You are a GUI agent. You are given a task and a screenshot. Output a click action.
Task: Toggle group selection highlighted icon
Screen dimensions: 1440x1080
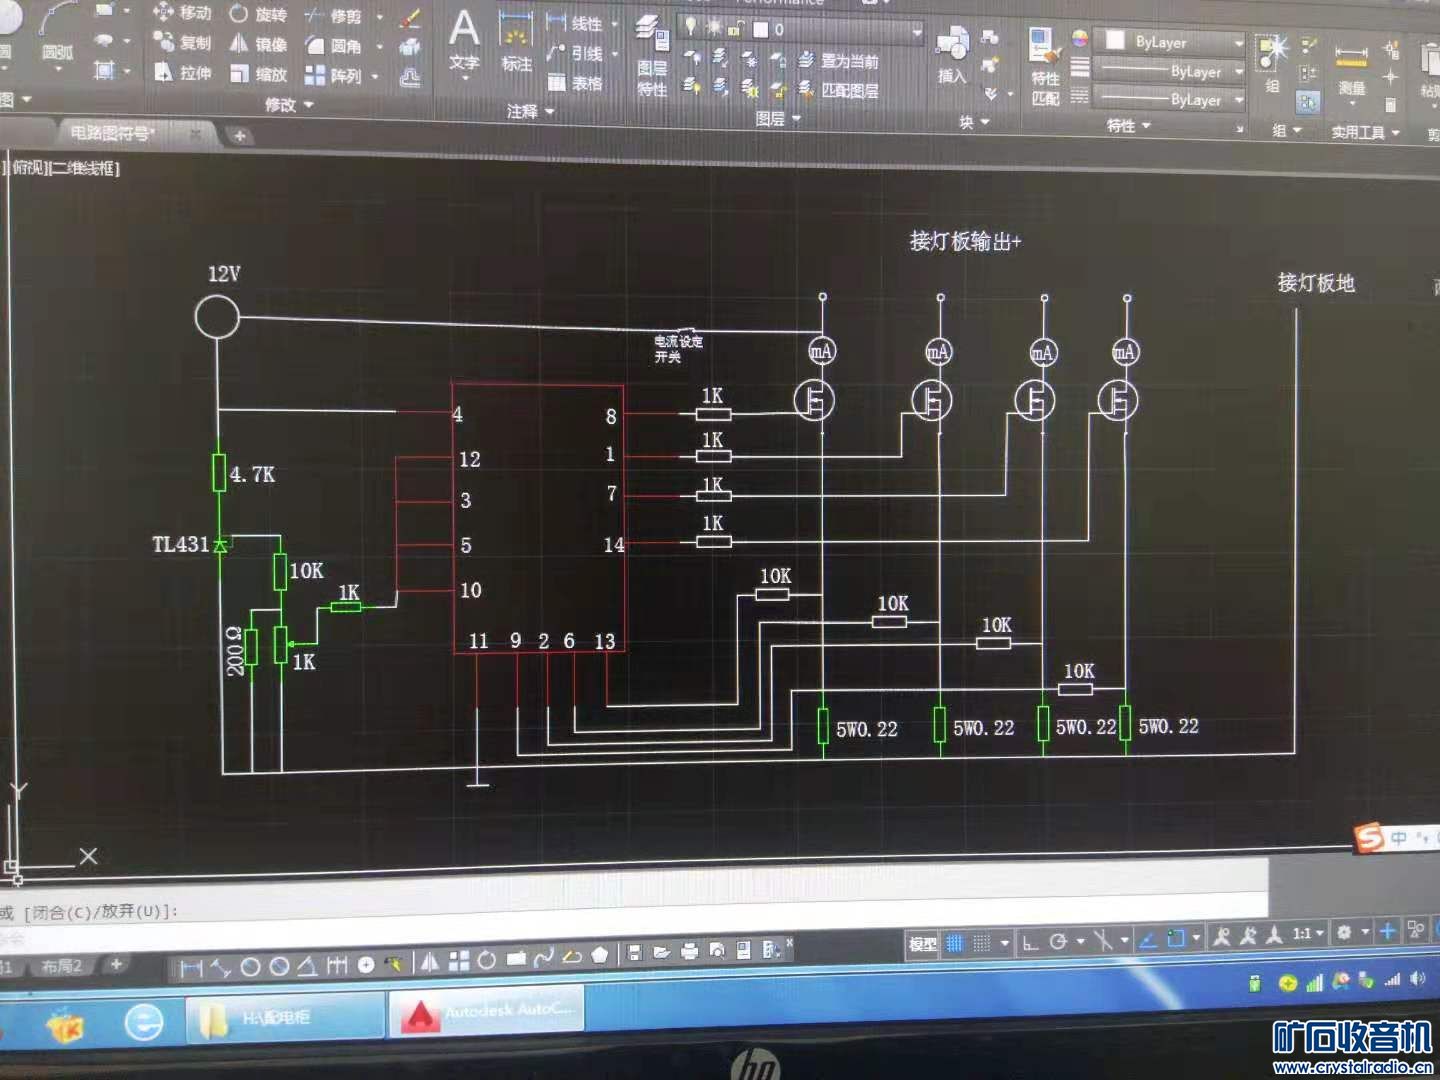pyautogui.click(x=1307, y=101)
